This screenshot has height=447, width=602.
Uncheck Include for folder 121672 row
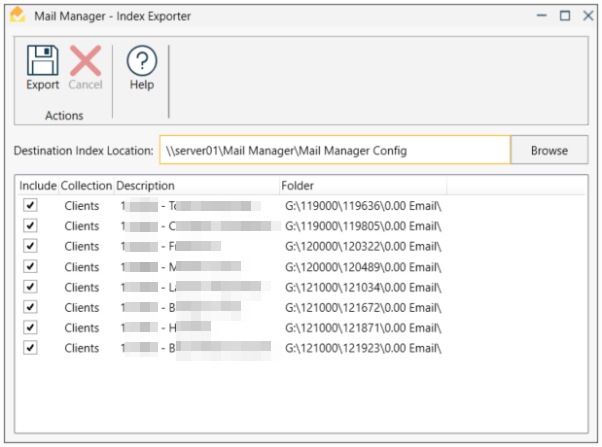coord(31,307)
